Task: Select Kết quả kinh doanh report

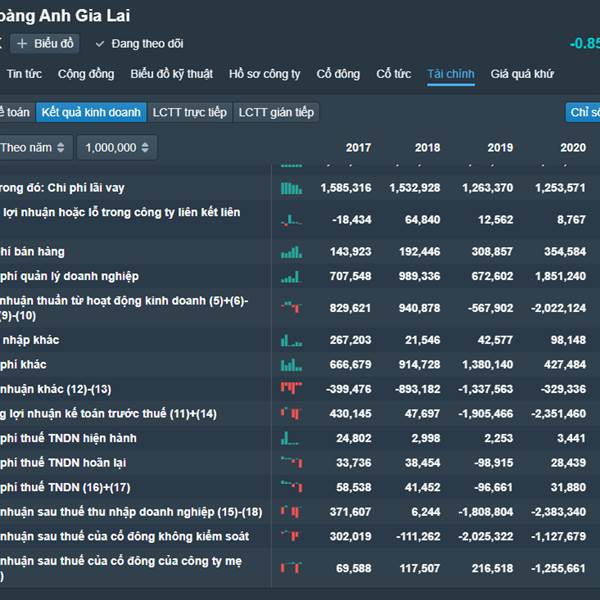Action: point(91,112)
